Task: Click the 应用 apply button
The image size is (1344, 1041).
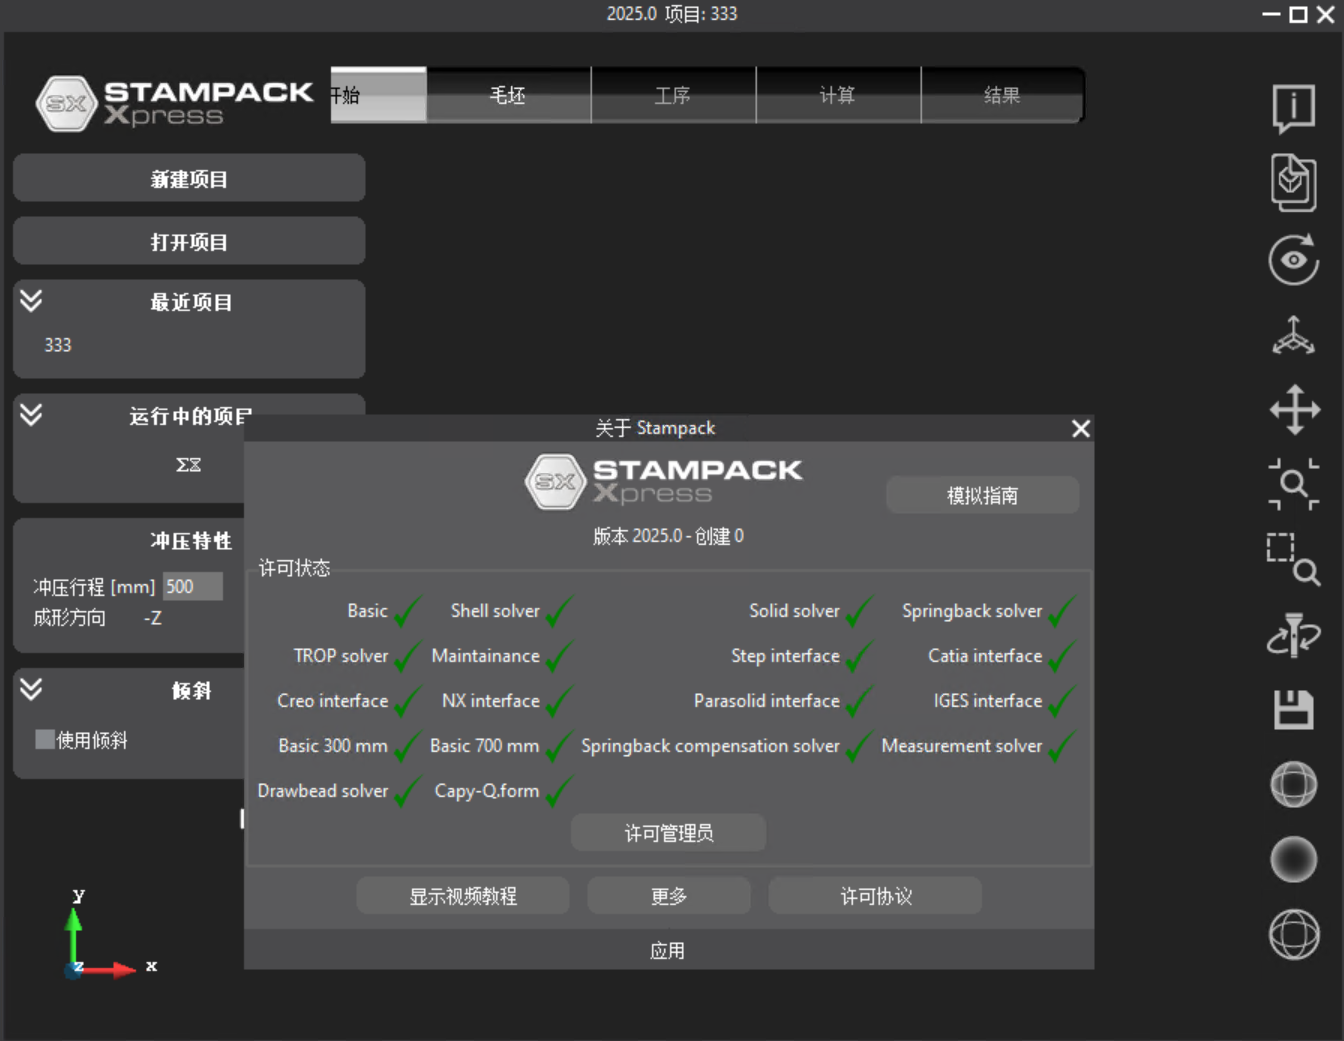Action: [668, 950]
